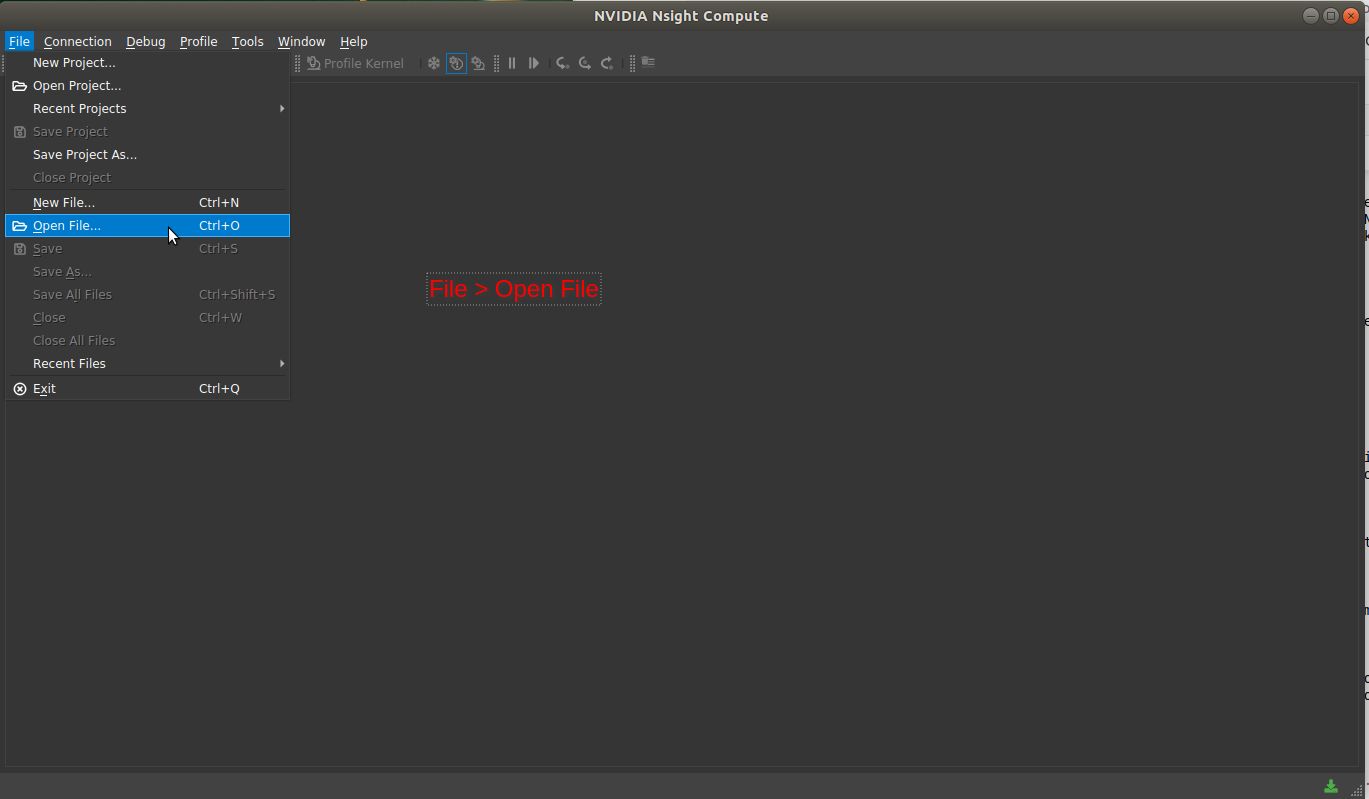Click the list-style icon at toolbar end
The height and width of the screenshot is (799, 1369).
648,62
